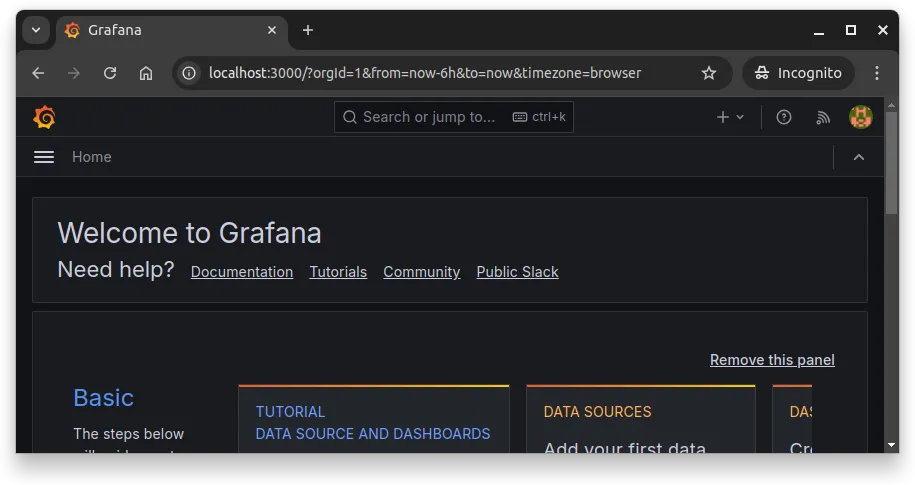Image resolution: width=915 pixels, height=485 pixels.
Task: Expand the plus New dropdown
Action: pos(730,117)
